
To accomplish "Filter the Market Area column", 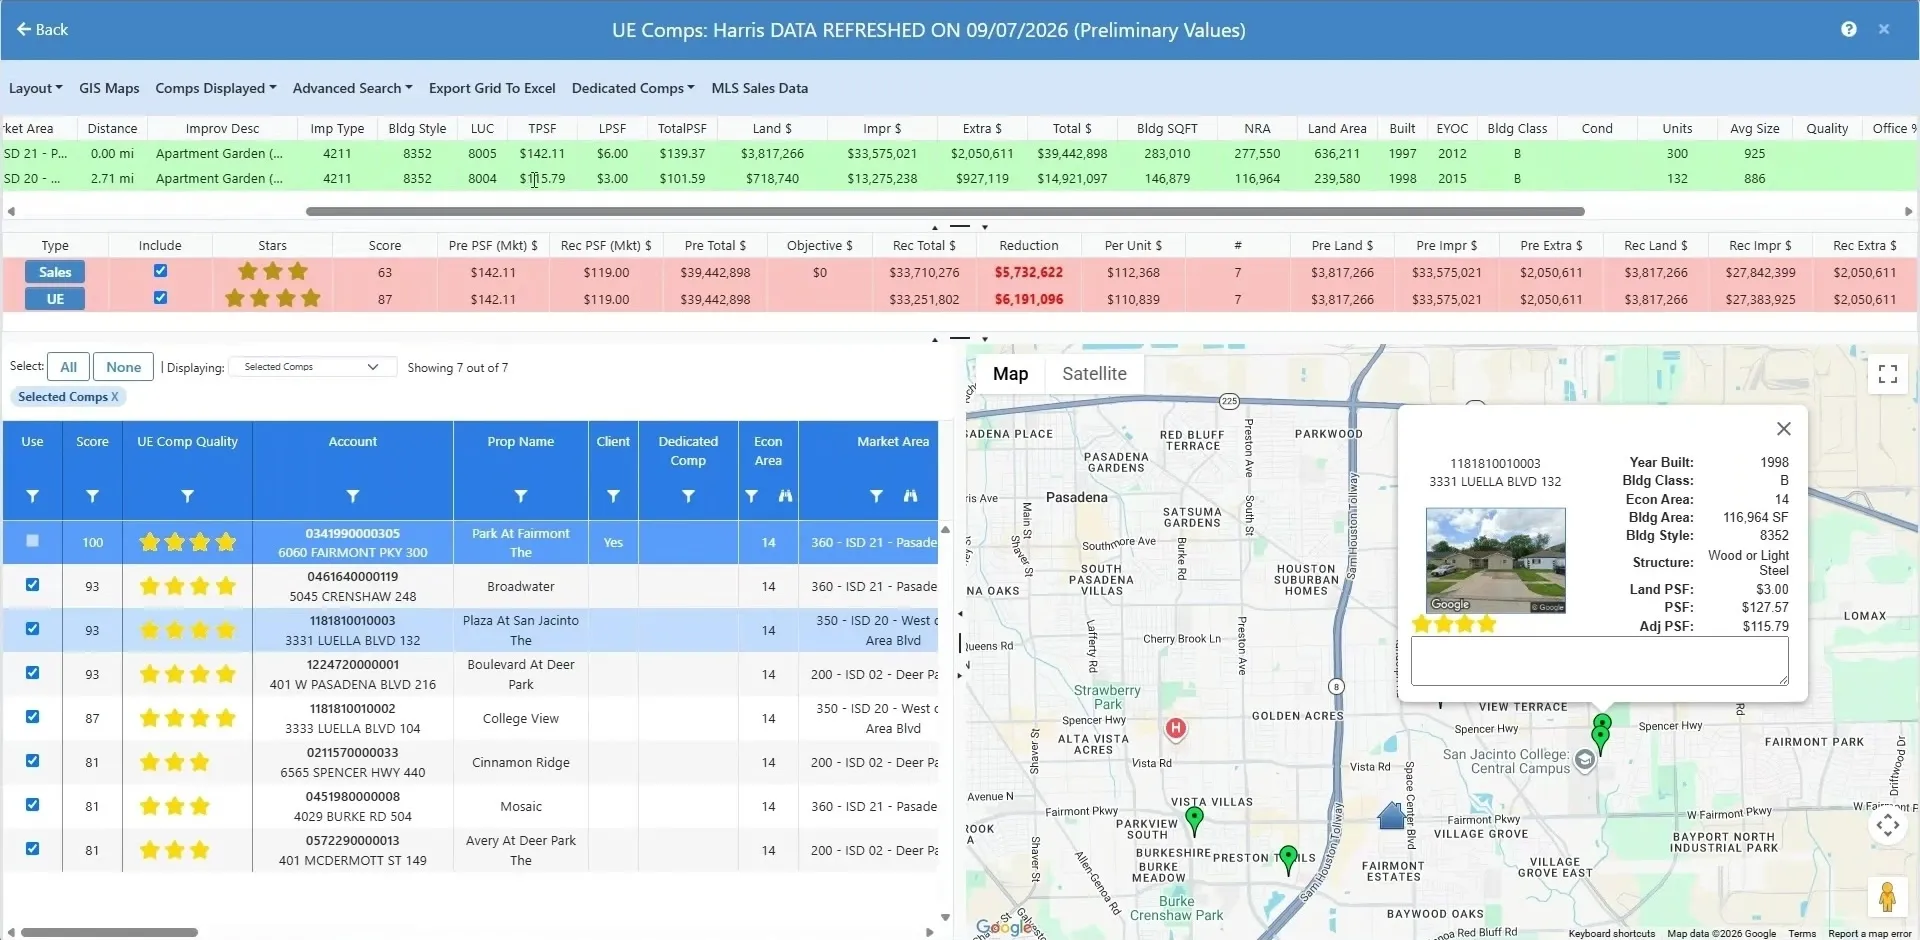I will 876,496.
